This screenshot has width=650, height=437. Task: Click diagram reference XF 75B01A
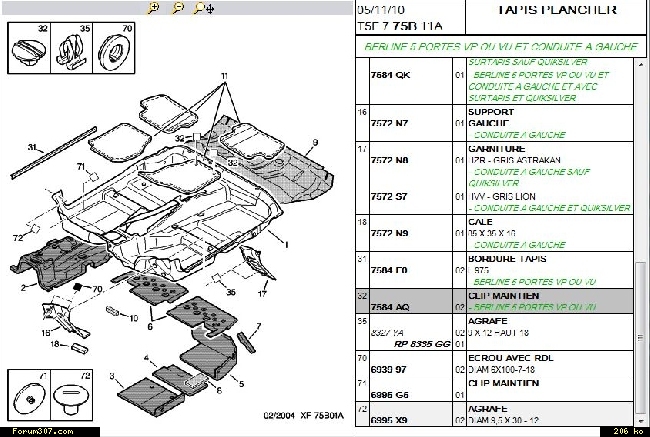pos(322,415)
